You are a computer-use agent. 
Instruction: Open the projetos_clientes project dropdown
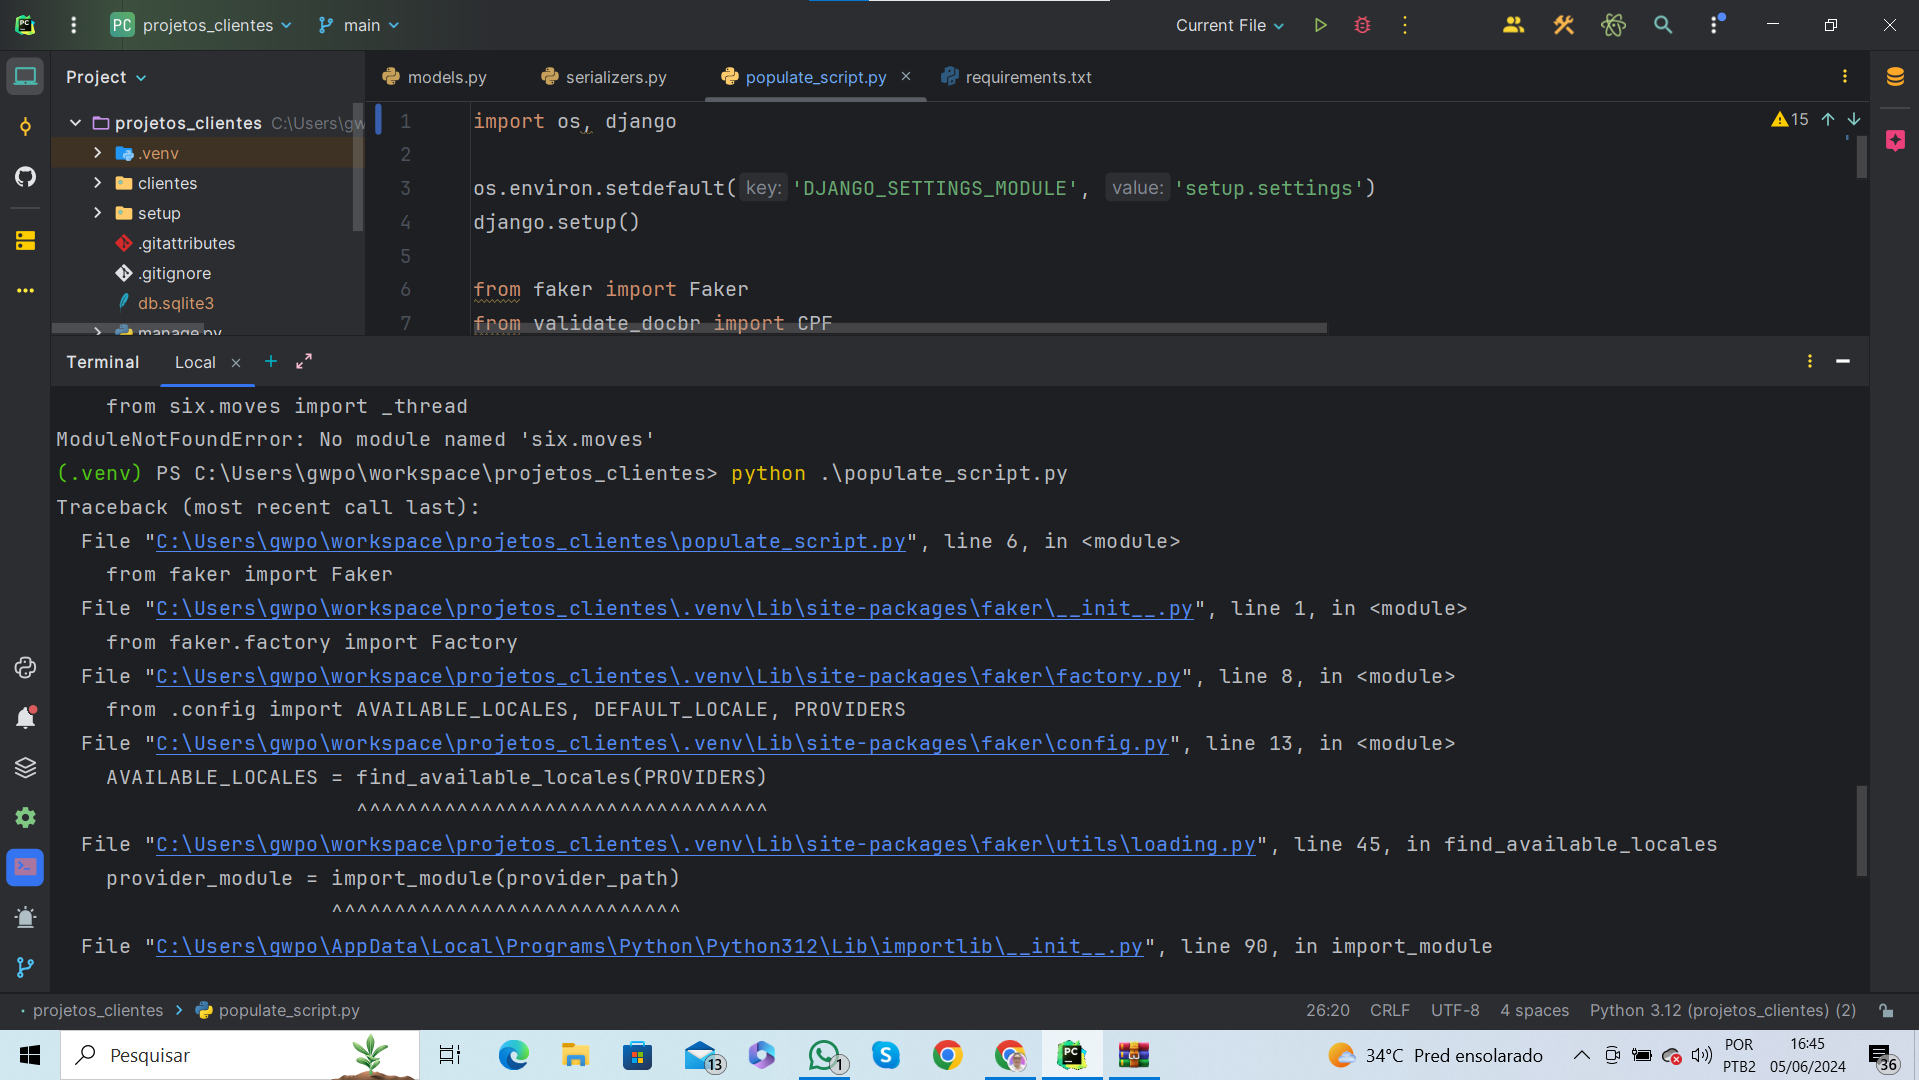[201, 25]
